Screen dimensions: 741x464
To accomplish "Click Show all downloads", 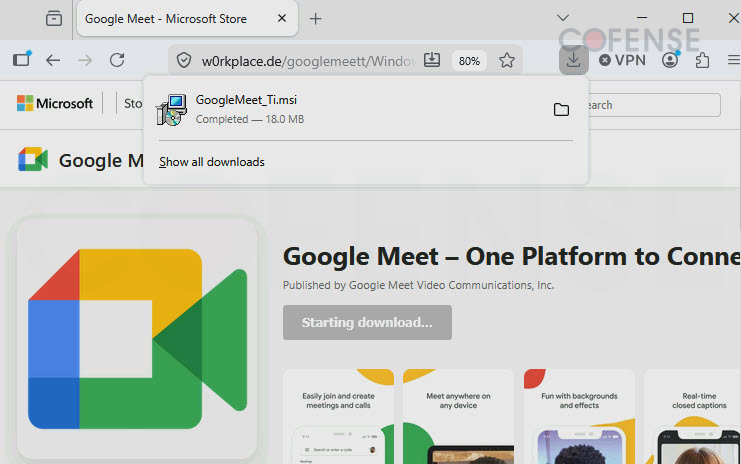I will pyautogui.click(x=212, y=162).
